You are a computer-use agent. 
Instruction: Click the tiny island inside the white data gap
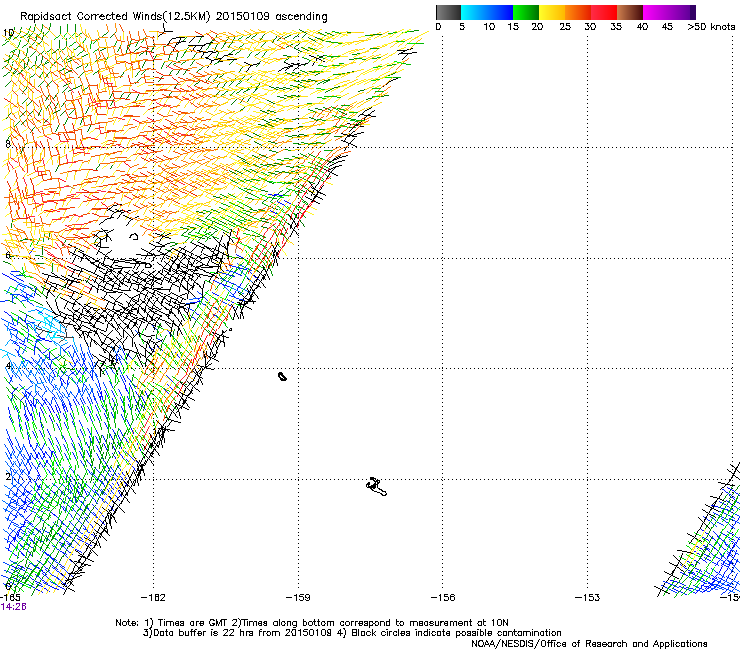[134, 236]
